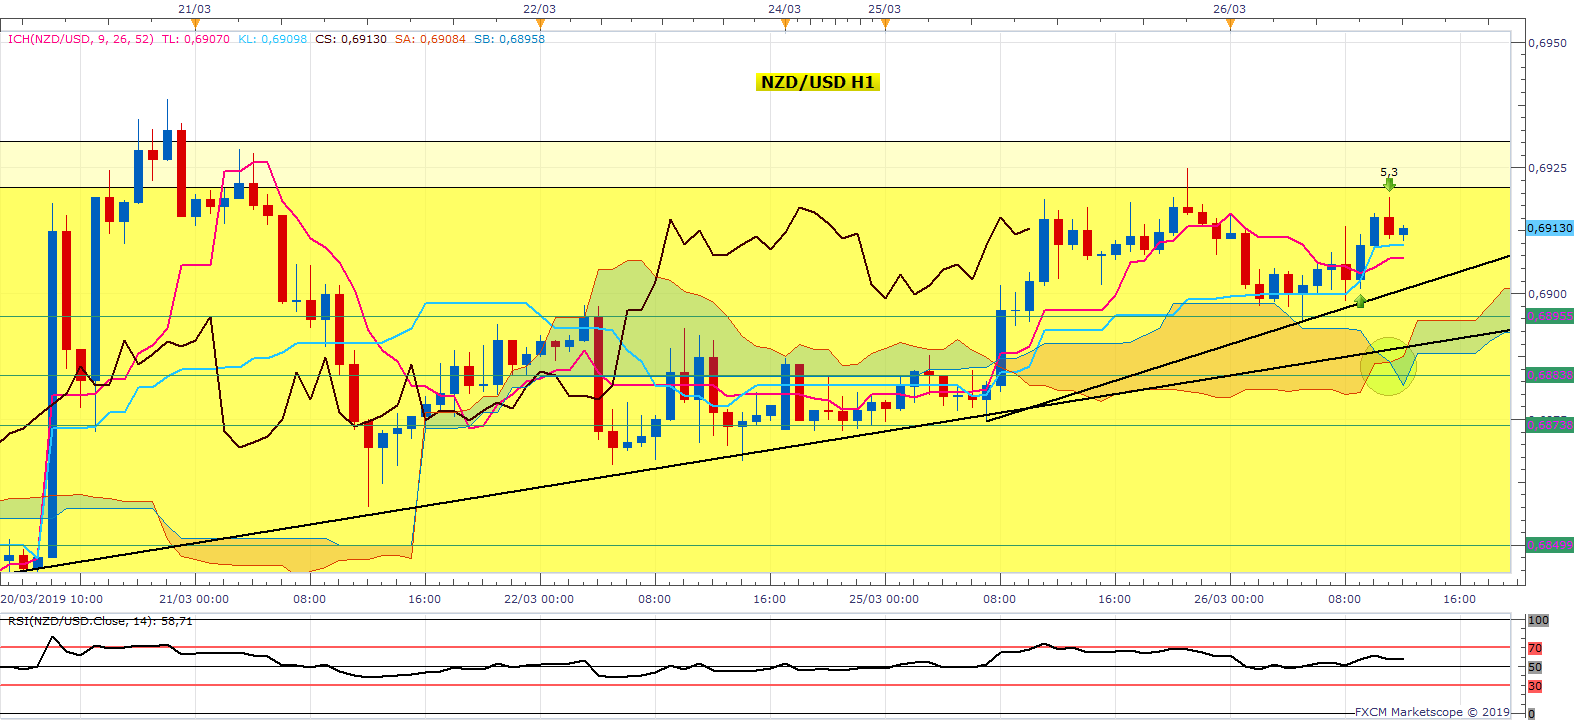1583x720 pixels.
Task: Click the orange 26/03 day marker triangle
Action: 1230,24
